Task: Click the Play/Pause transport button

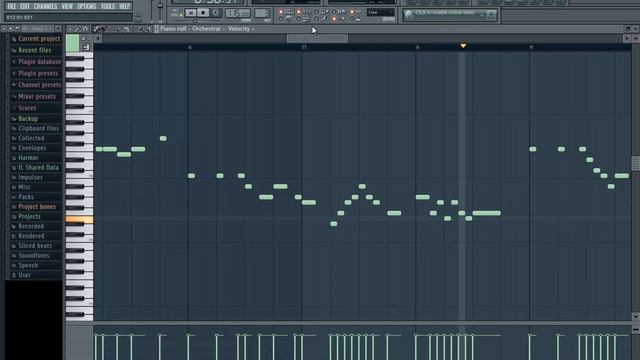Action: point(191,13)
